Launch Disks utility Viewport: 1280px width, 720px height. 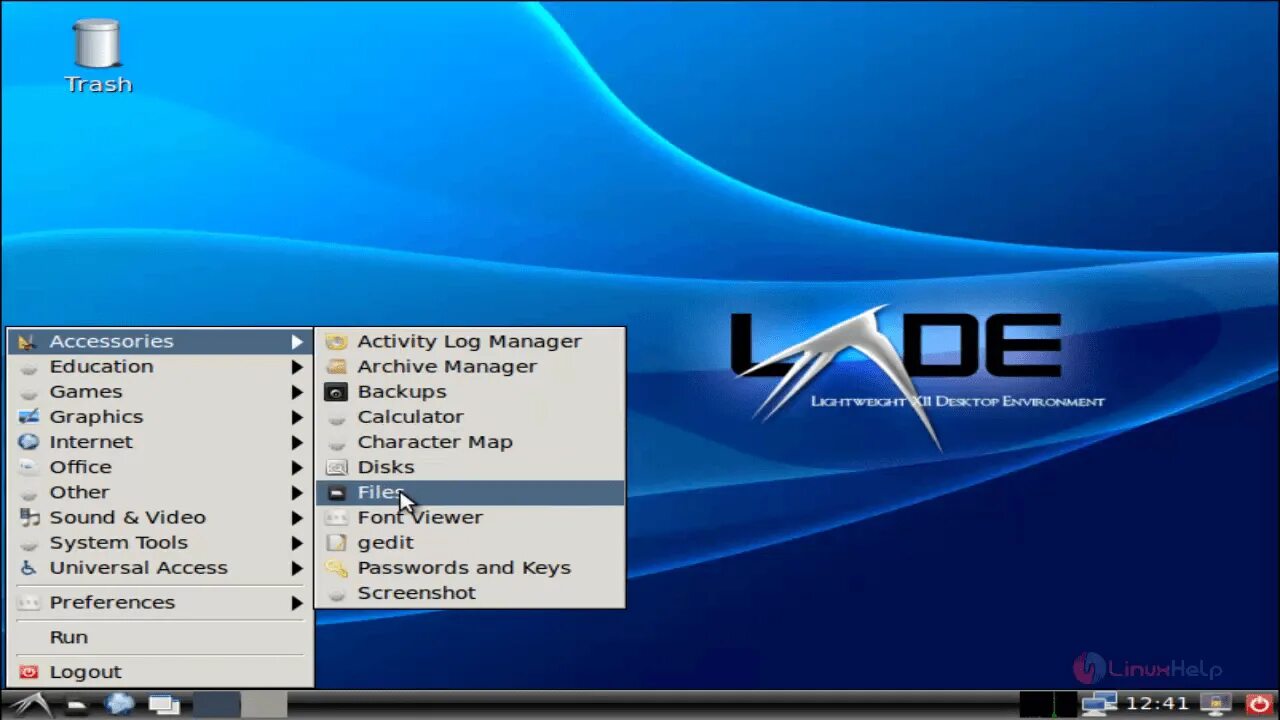pos(470,467)
